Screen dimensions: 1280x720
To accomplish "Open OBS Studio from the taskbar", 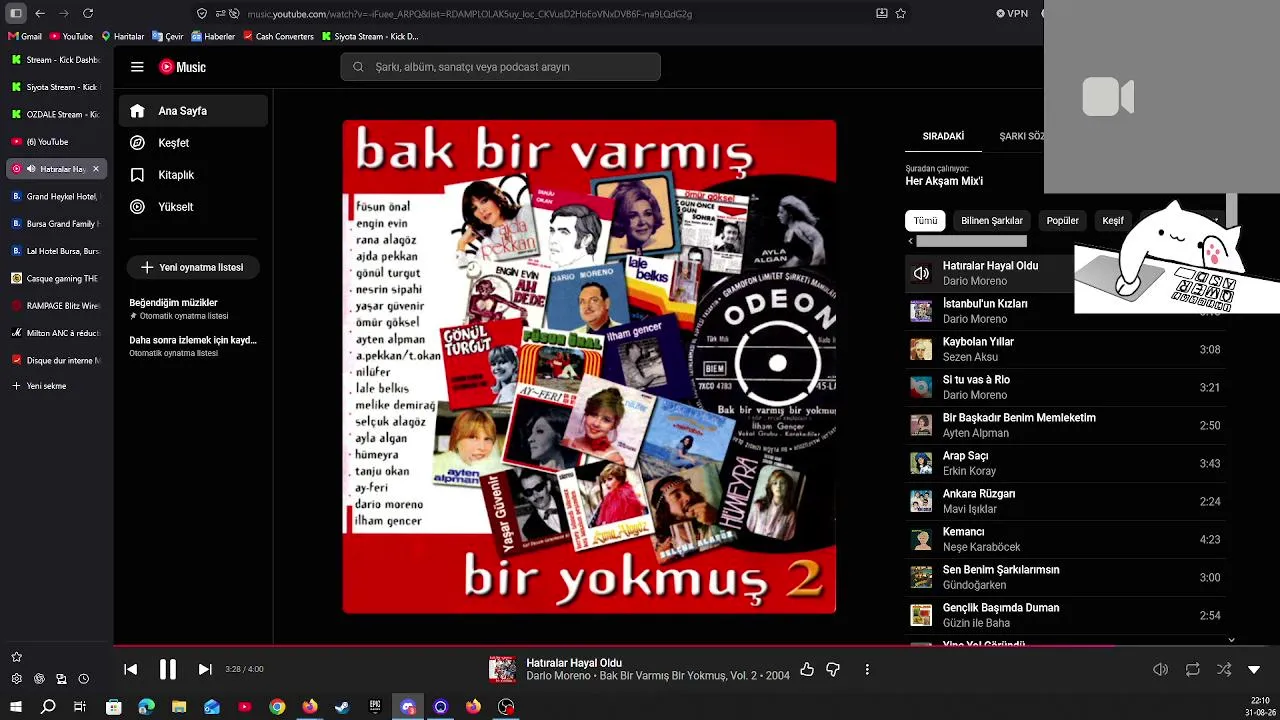I will pyautogui.click(x=506, y=707).
